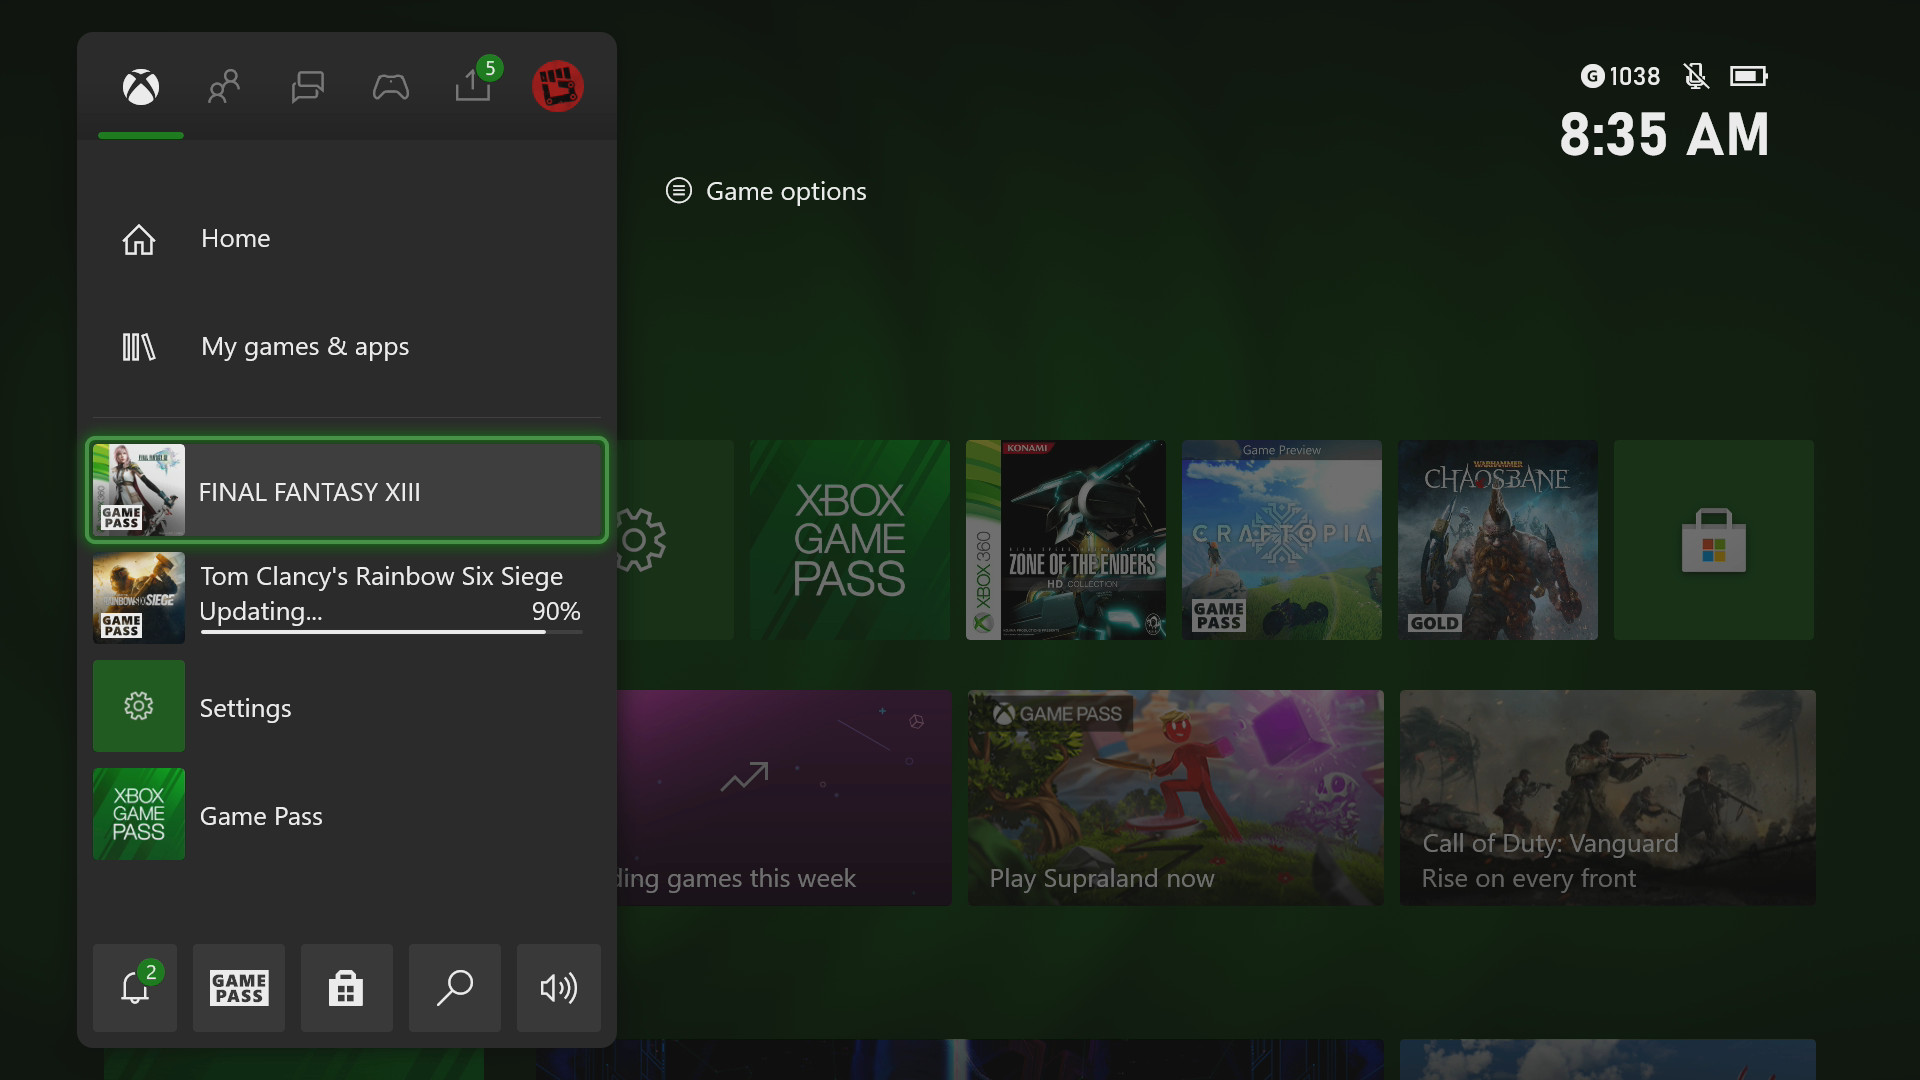The height and width of the screenshot is (1080, 1920).
Task: Open the People tab in guide
Action: click(224, 87)
